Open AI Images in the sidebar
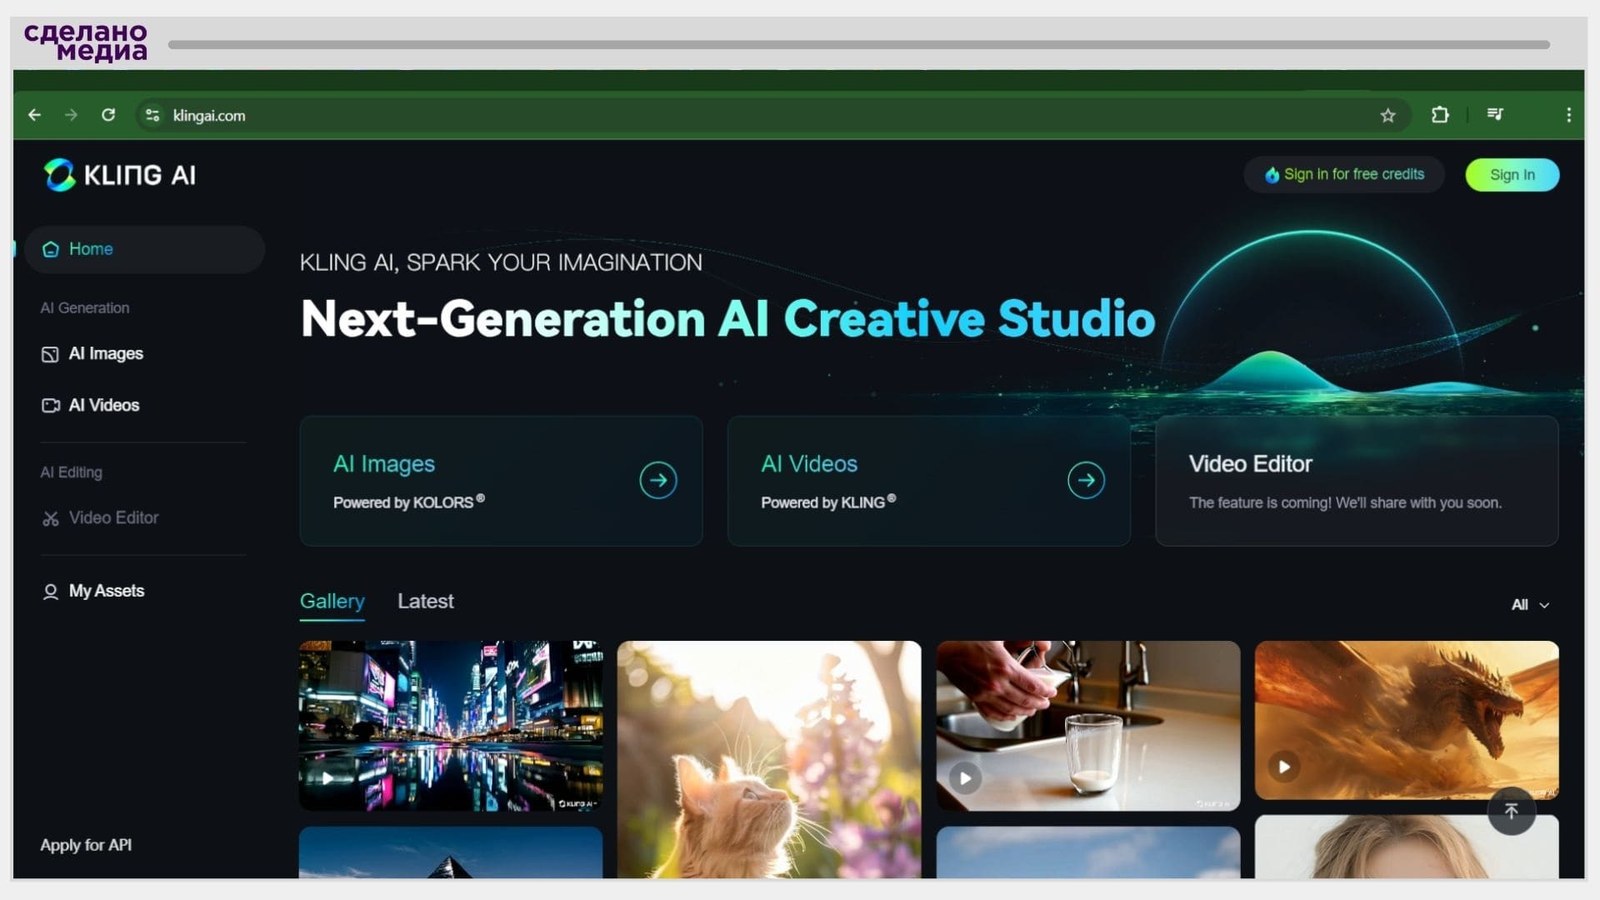The width and height of the screenshot is (1600, 900). pos(92,354)
